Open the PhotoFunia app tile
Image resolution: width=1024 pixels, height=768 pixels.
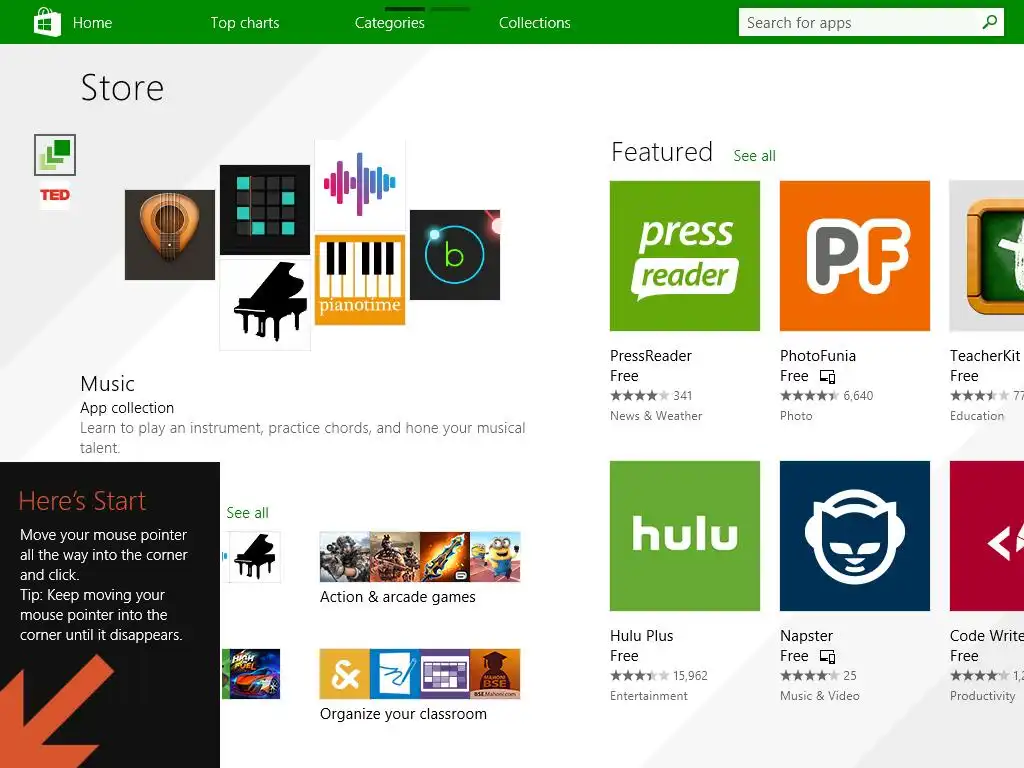[854, 256]
